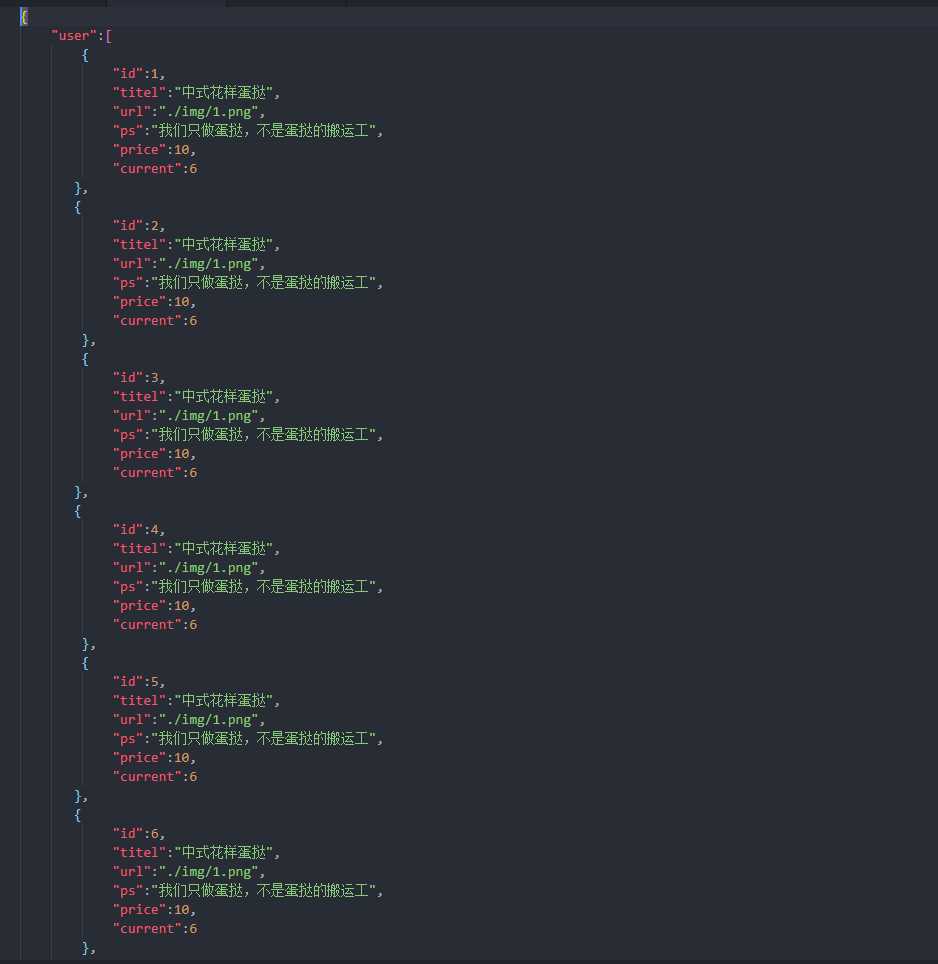Viewport: 938px width, 964px height.
Task: Click "titel" line in the id 4 block
Action: coord(196,548)
